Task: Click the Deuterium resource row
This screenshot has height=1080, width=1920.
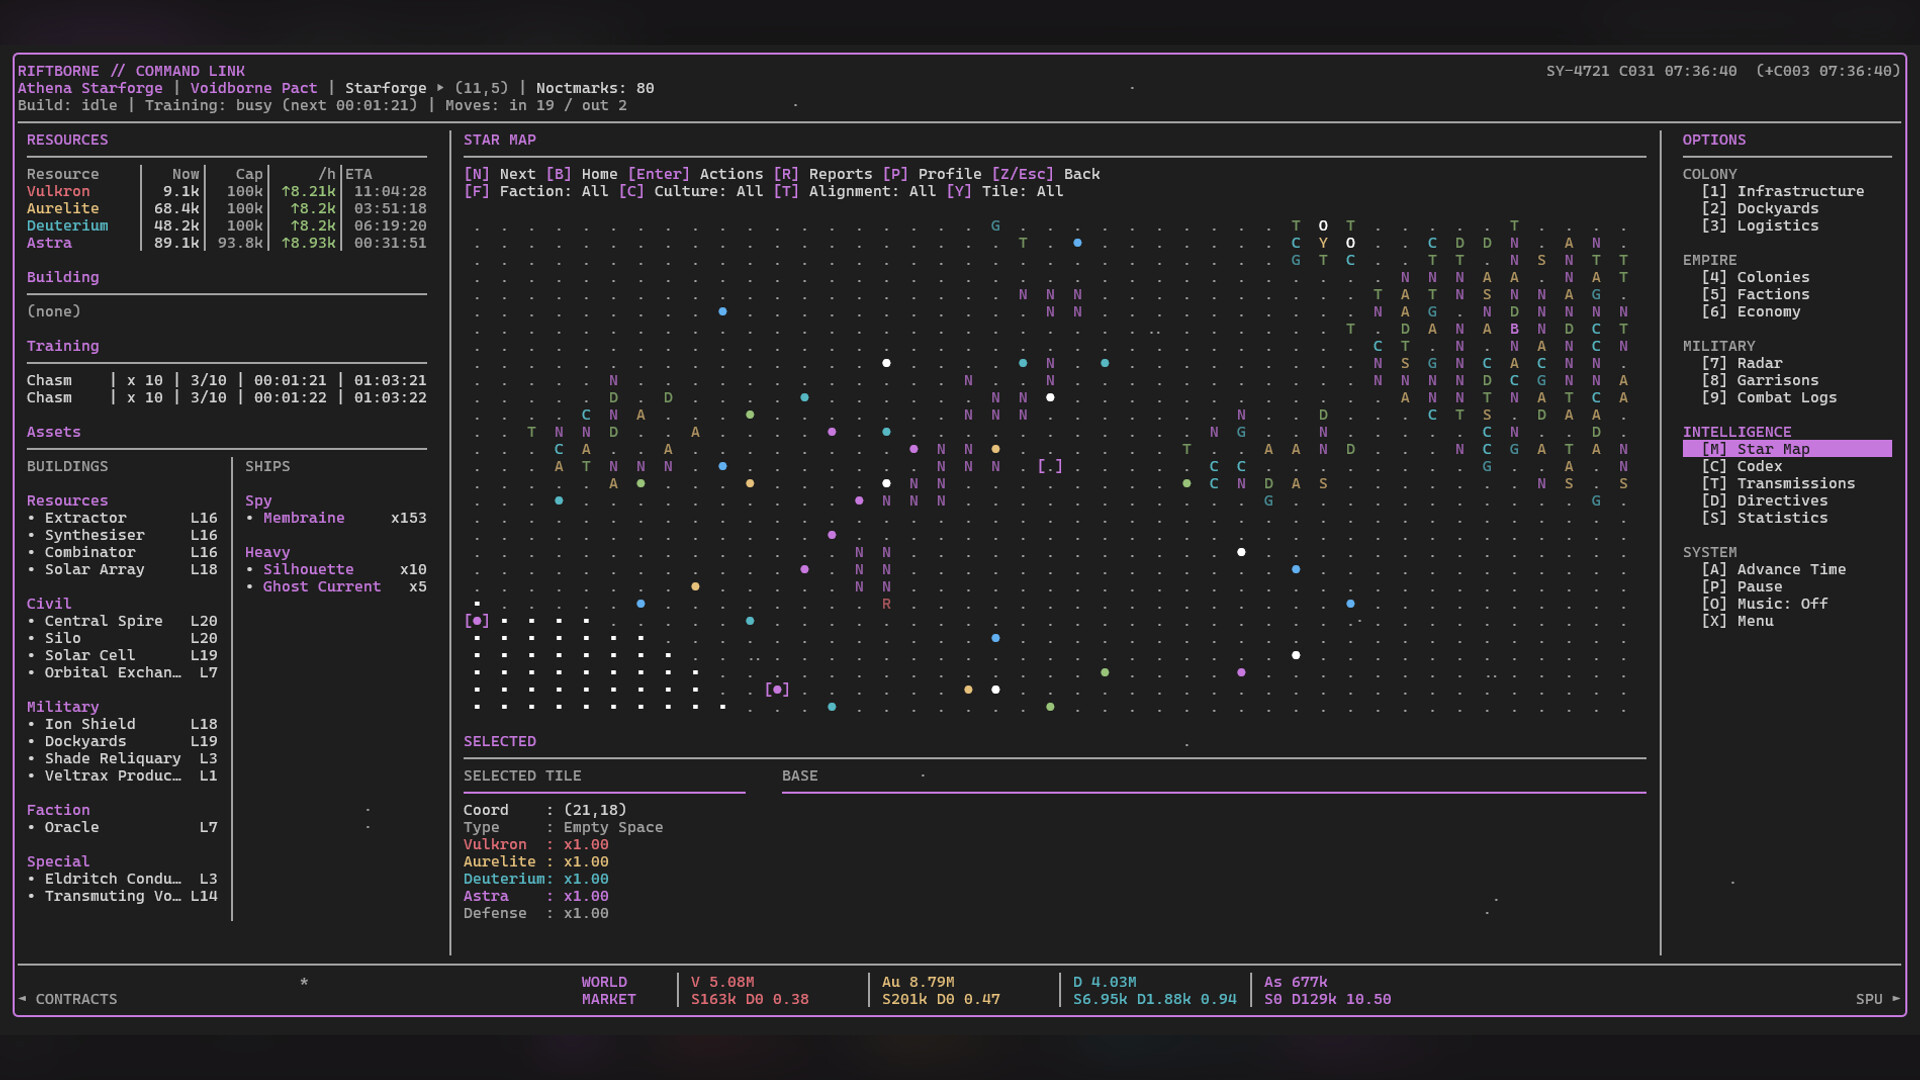Action: point(226,225)
